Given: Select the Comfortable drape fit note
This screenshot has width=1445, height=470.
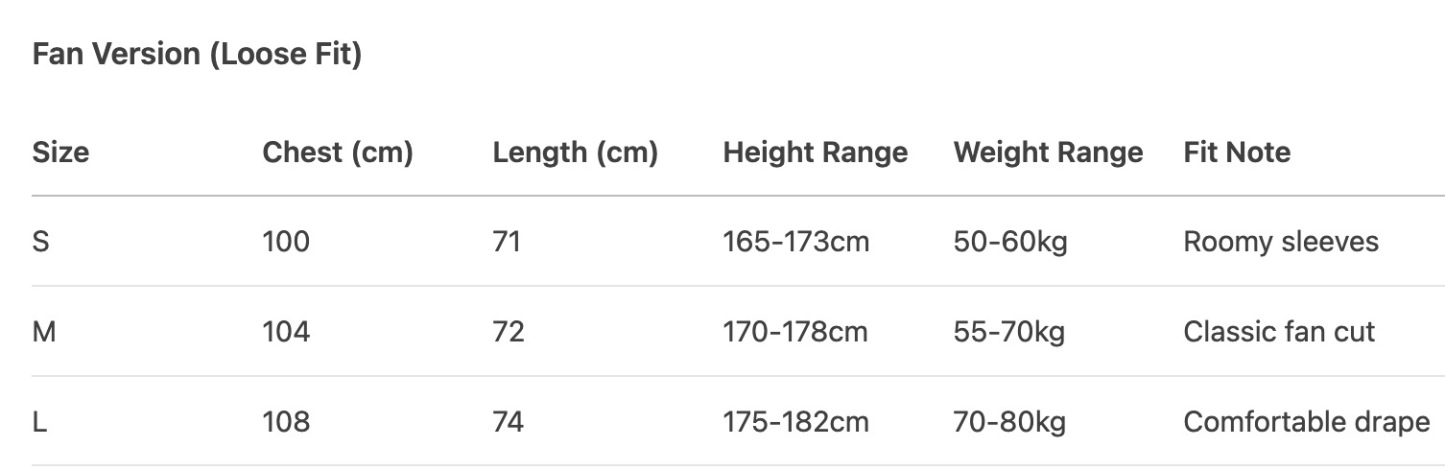Looking at the screenshot, I should pyautogui.click(x=1306, y=422).
